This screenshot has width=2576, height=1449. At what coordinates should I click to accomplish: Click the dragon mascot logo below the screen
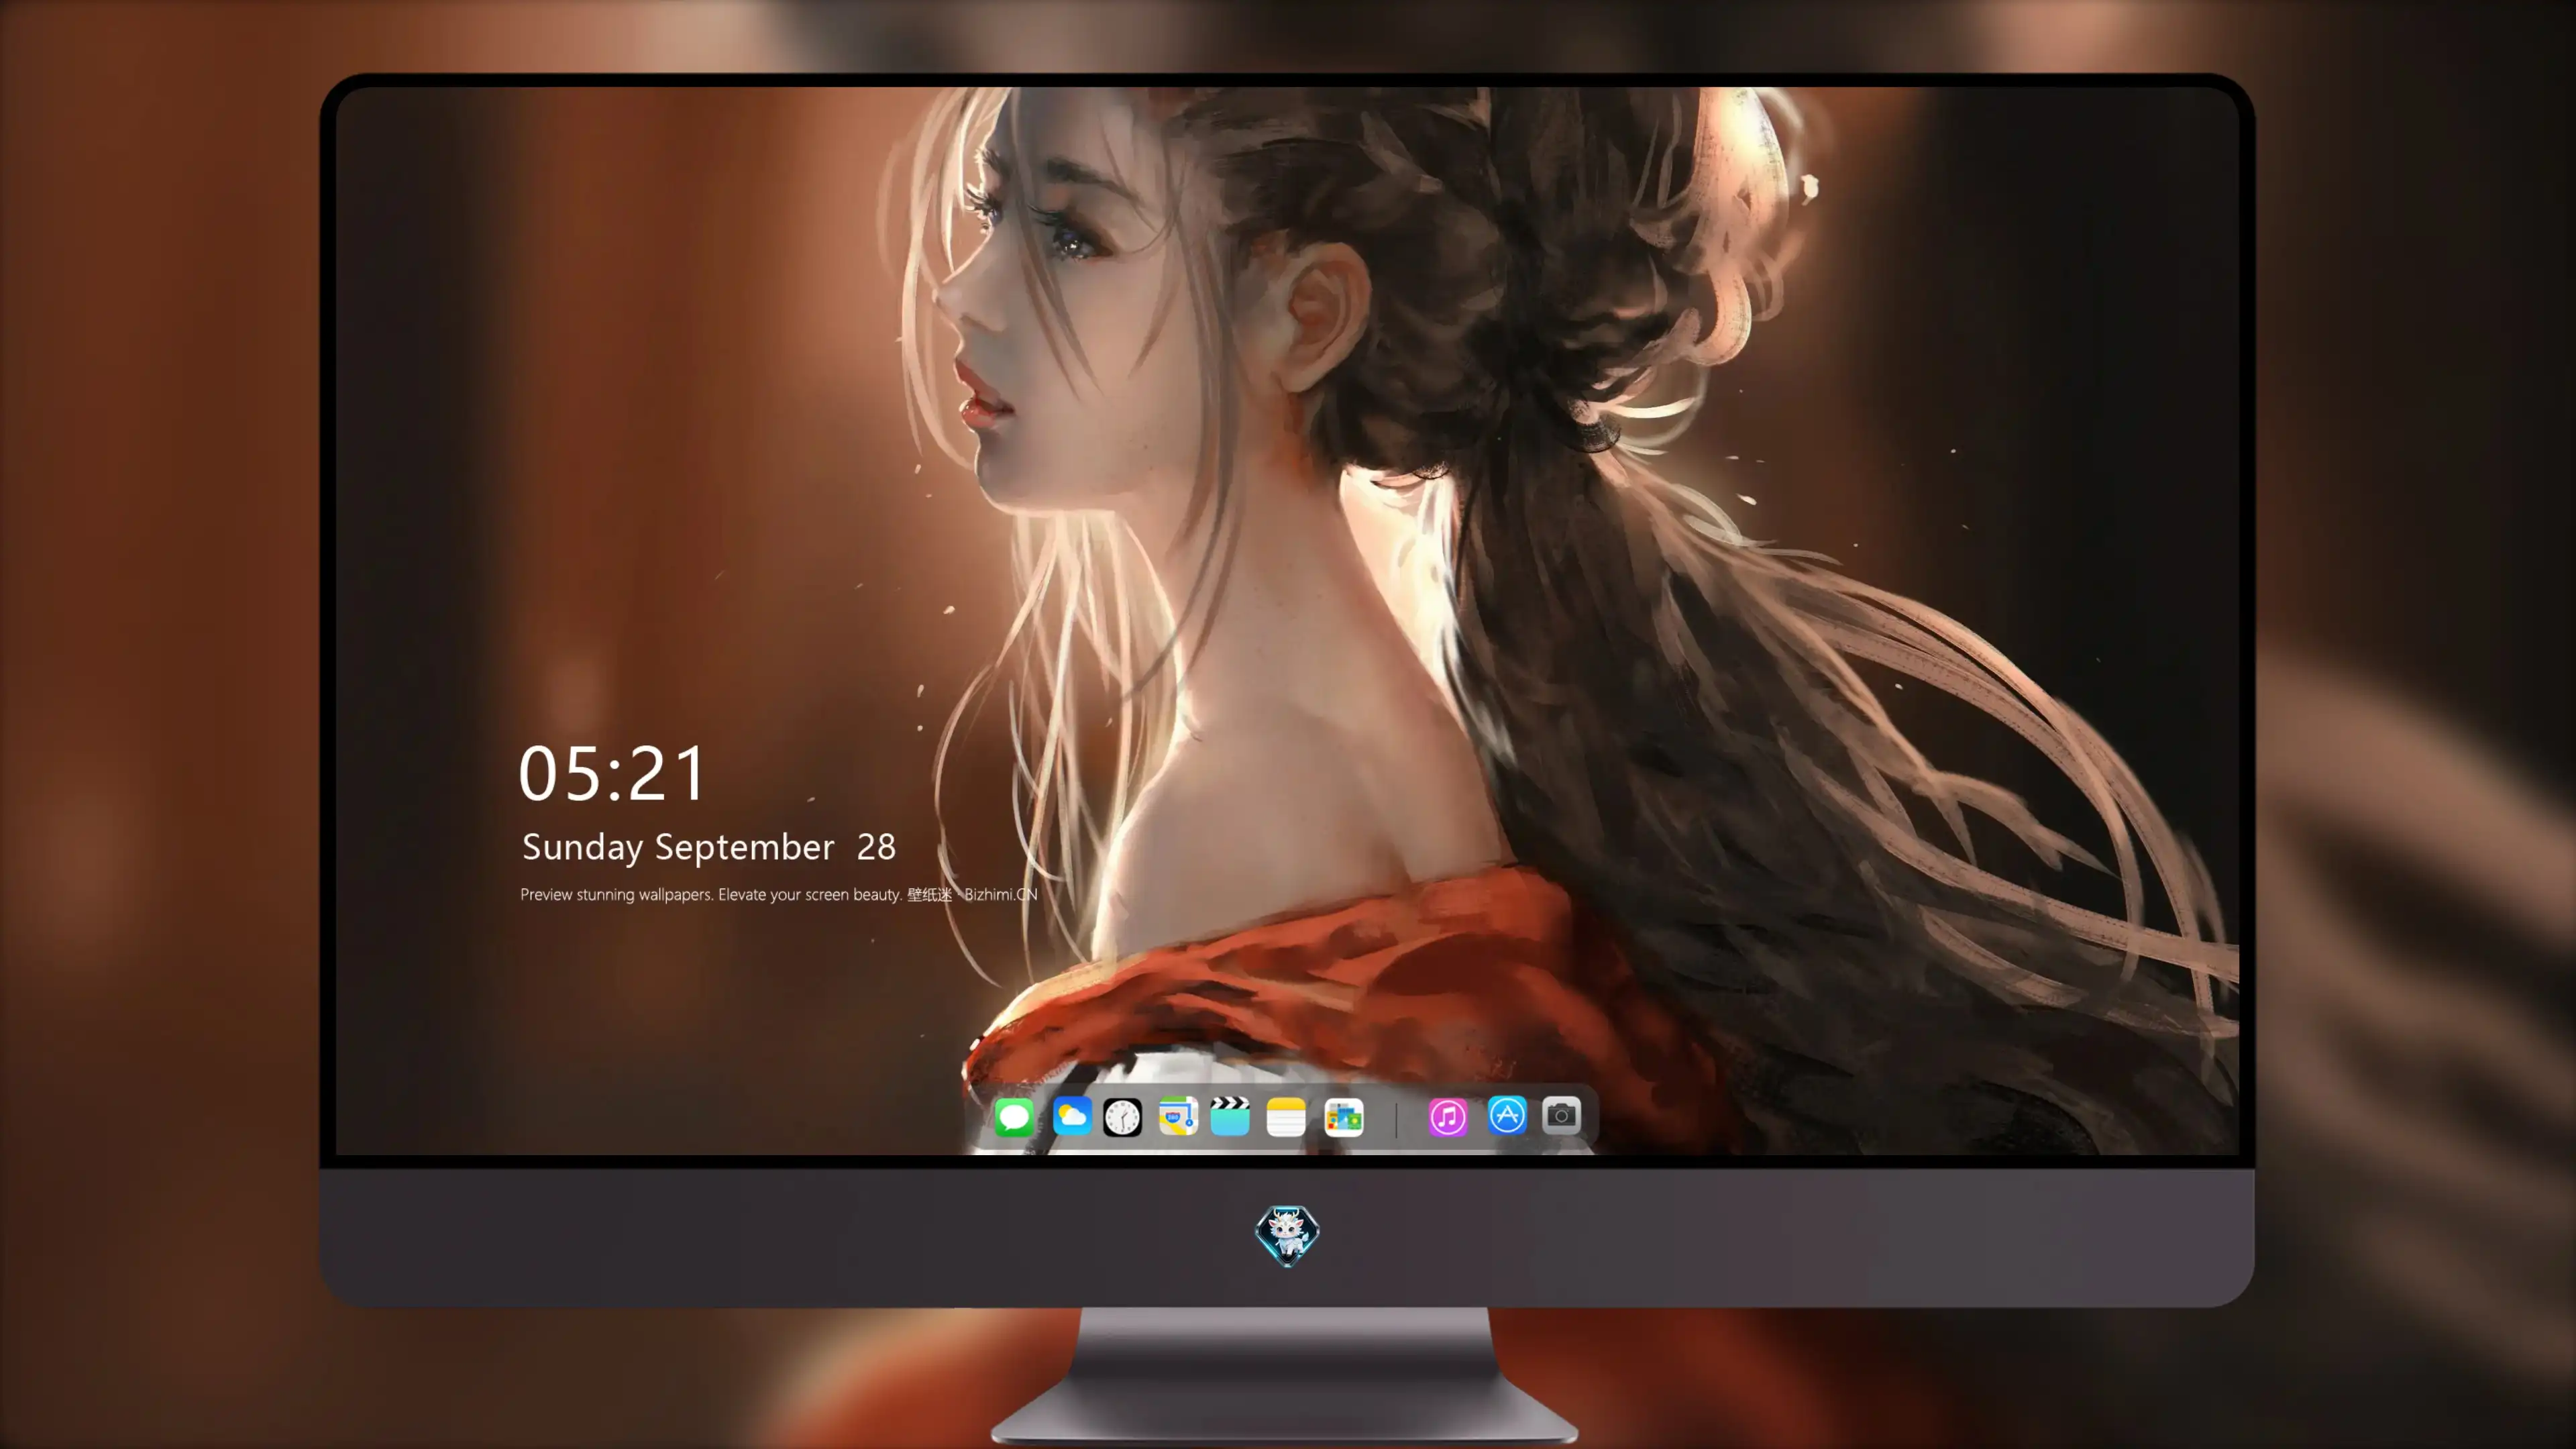1287,1235
